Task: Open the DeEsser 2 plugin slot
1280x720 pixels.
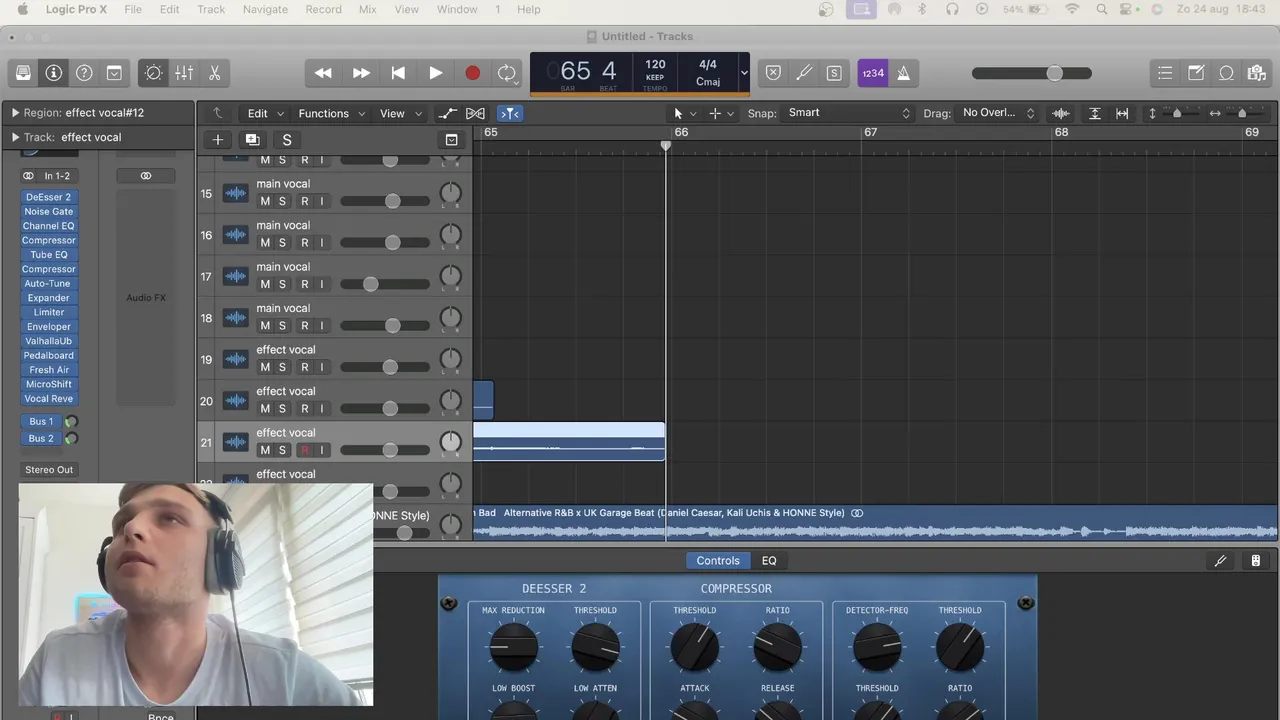Action: click(48, 197)
